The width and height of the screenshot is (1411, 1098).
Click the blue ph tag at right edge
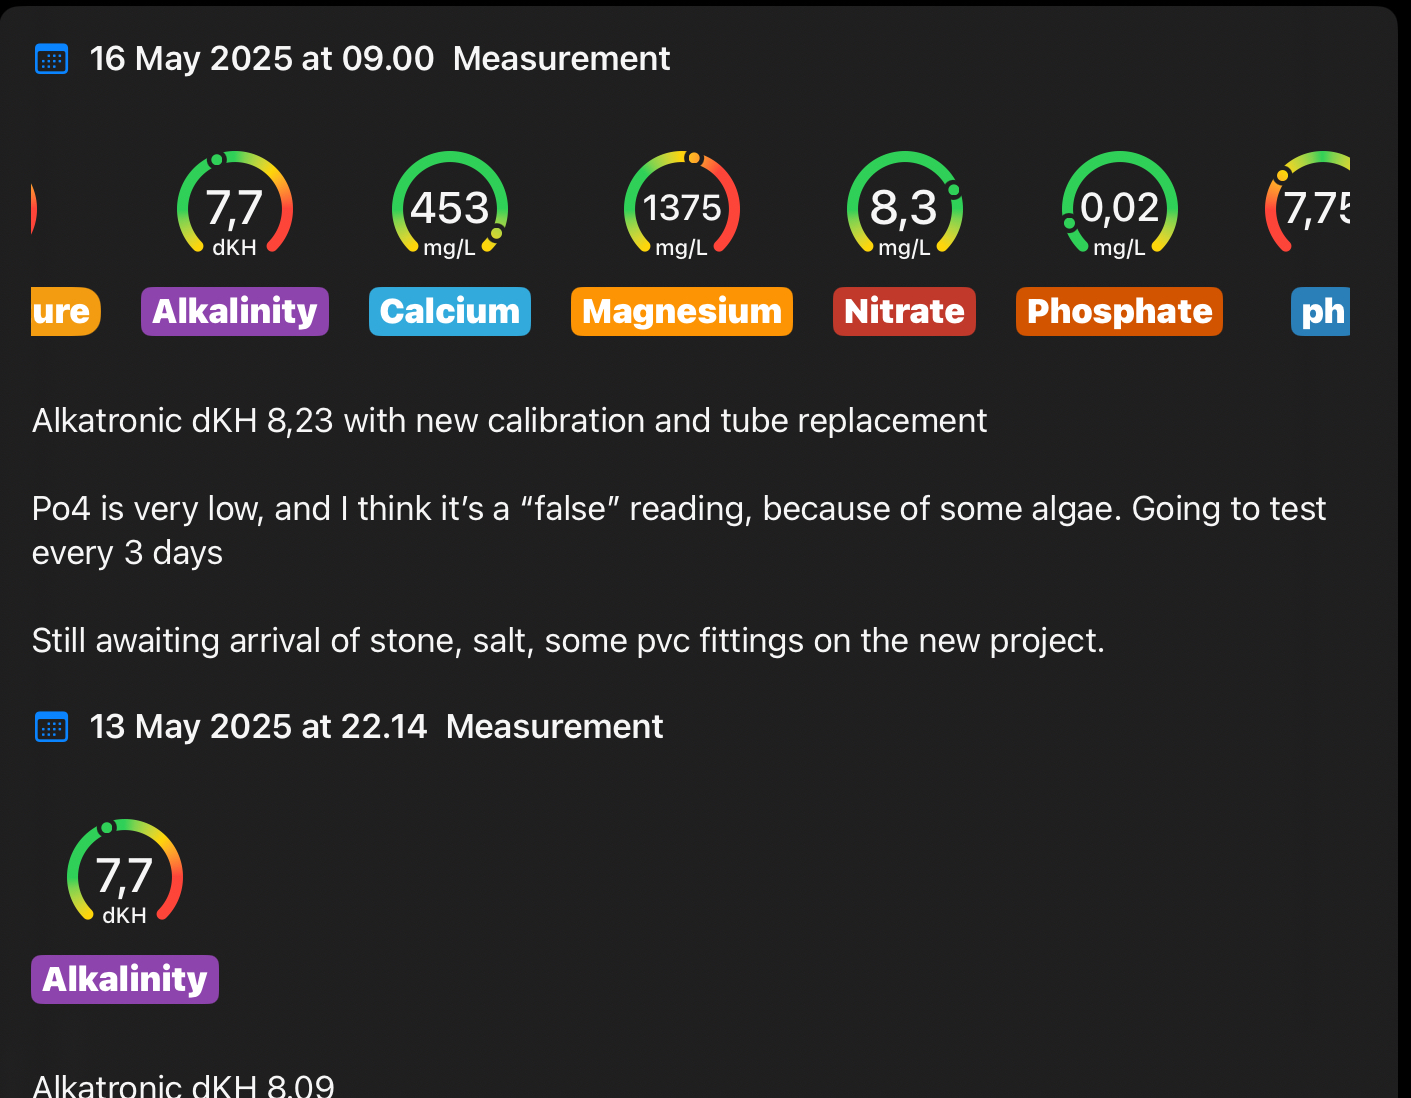tap(1322, 311)
